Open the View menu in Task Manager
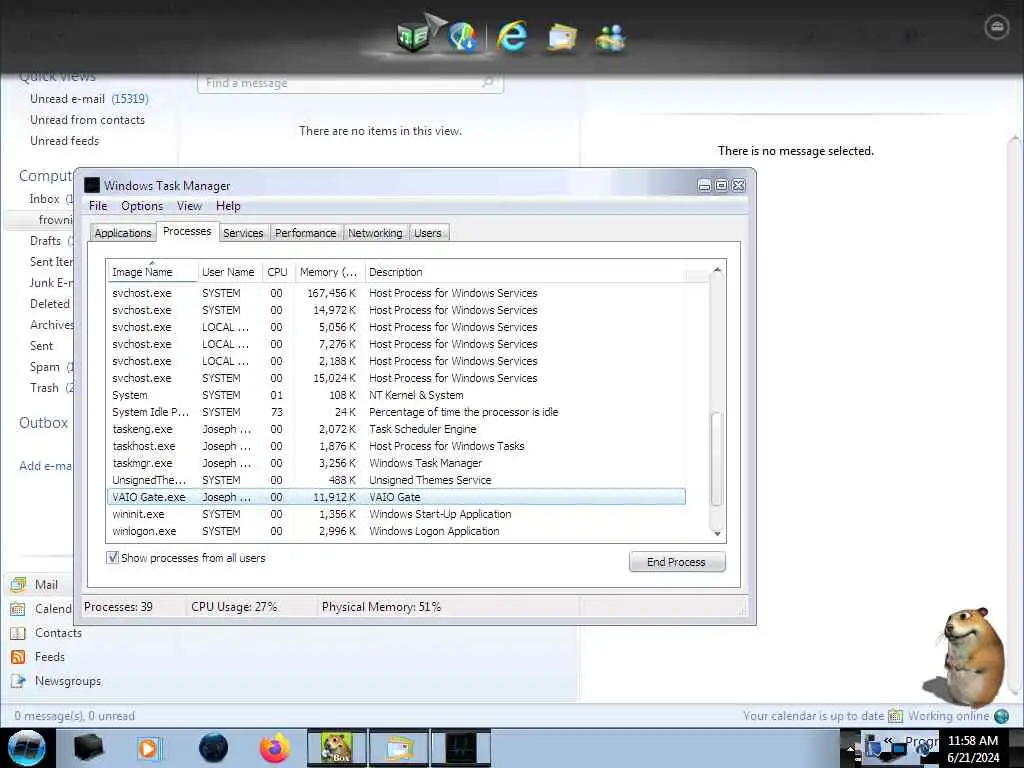The image size is (1024, 768). (x=189, y=206)
